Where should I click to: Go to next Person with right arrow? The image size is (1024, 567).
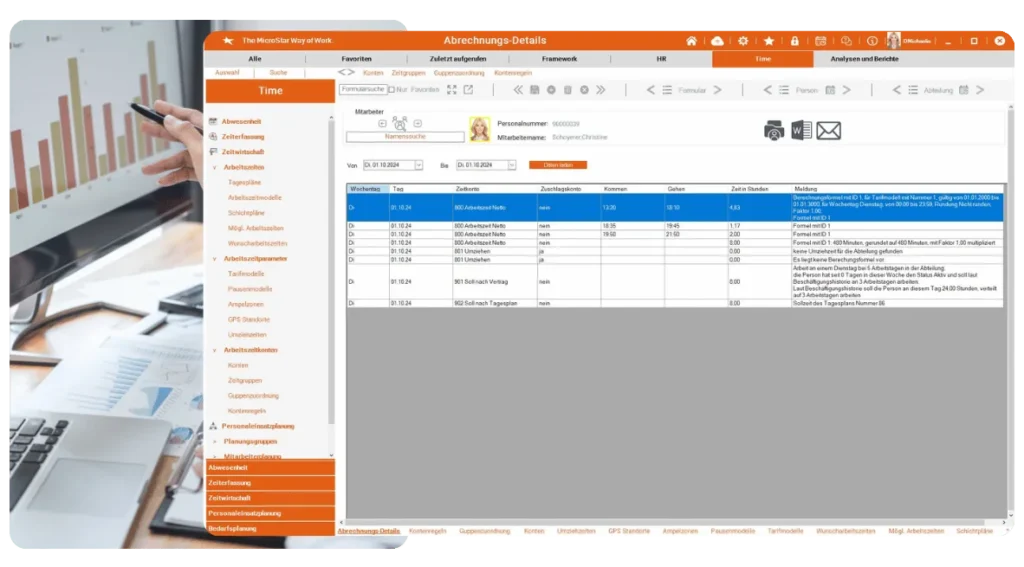846,89
